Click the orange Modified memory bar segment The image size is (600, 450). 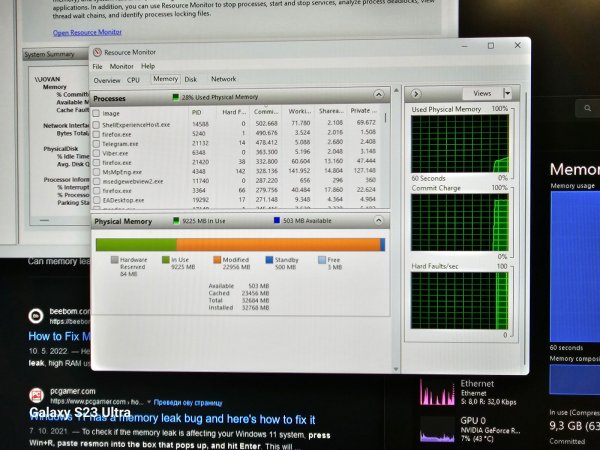278,245
